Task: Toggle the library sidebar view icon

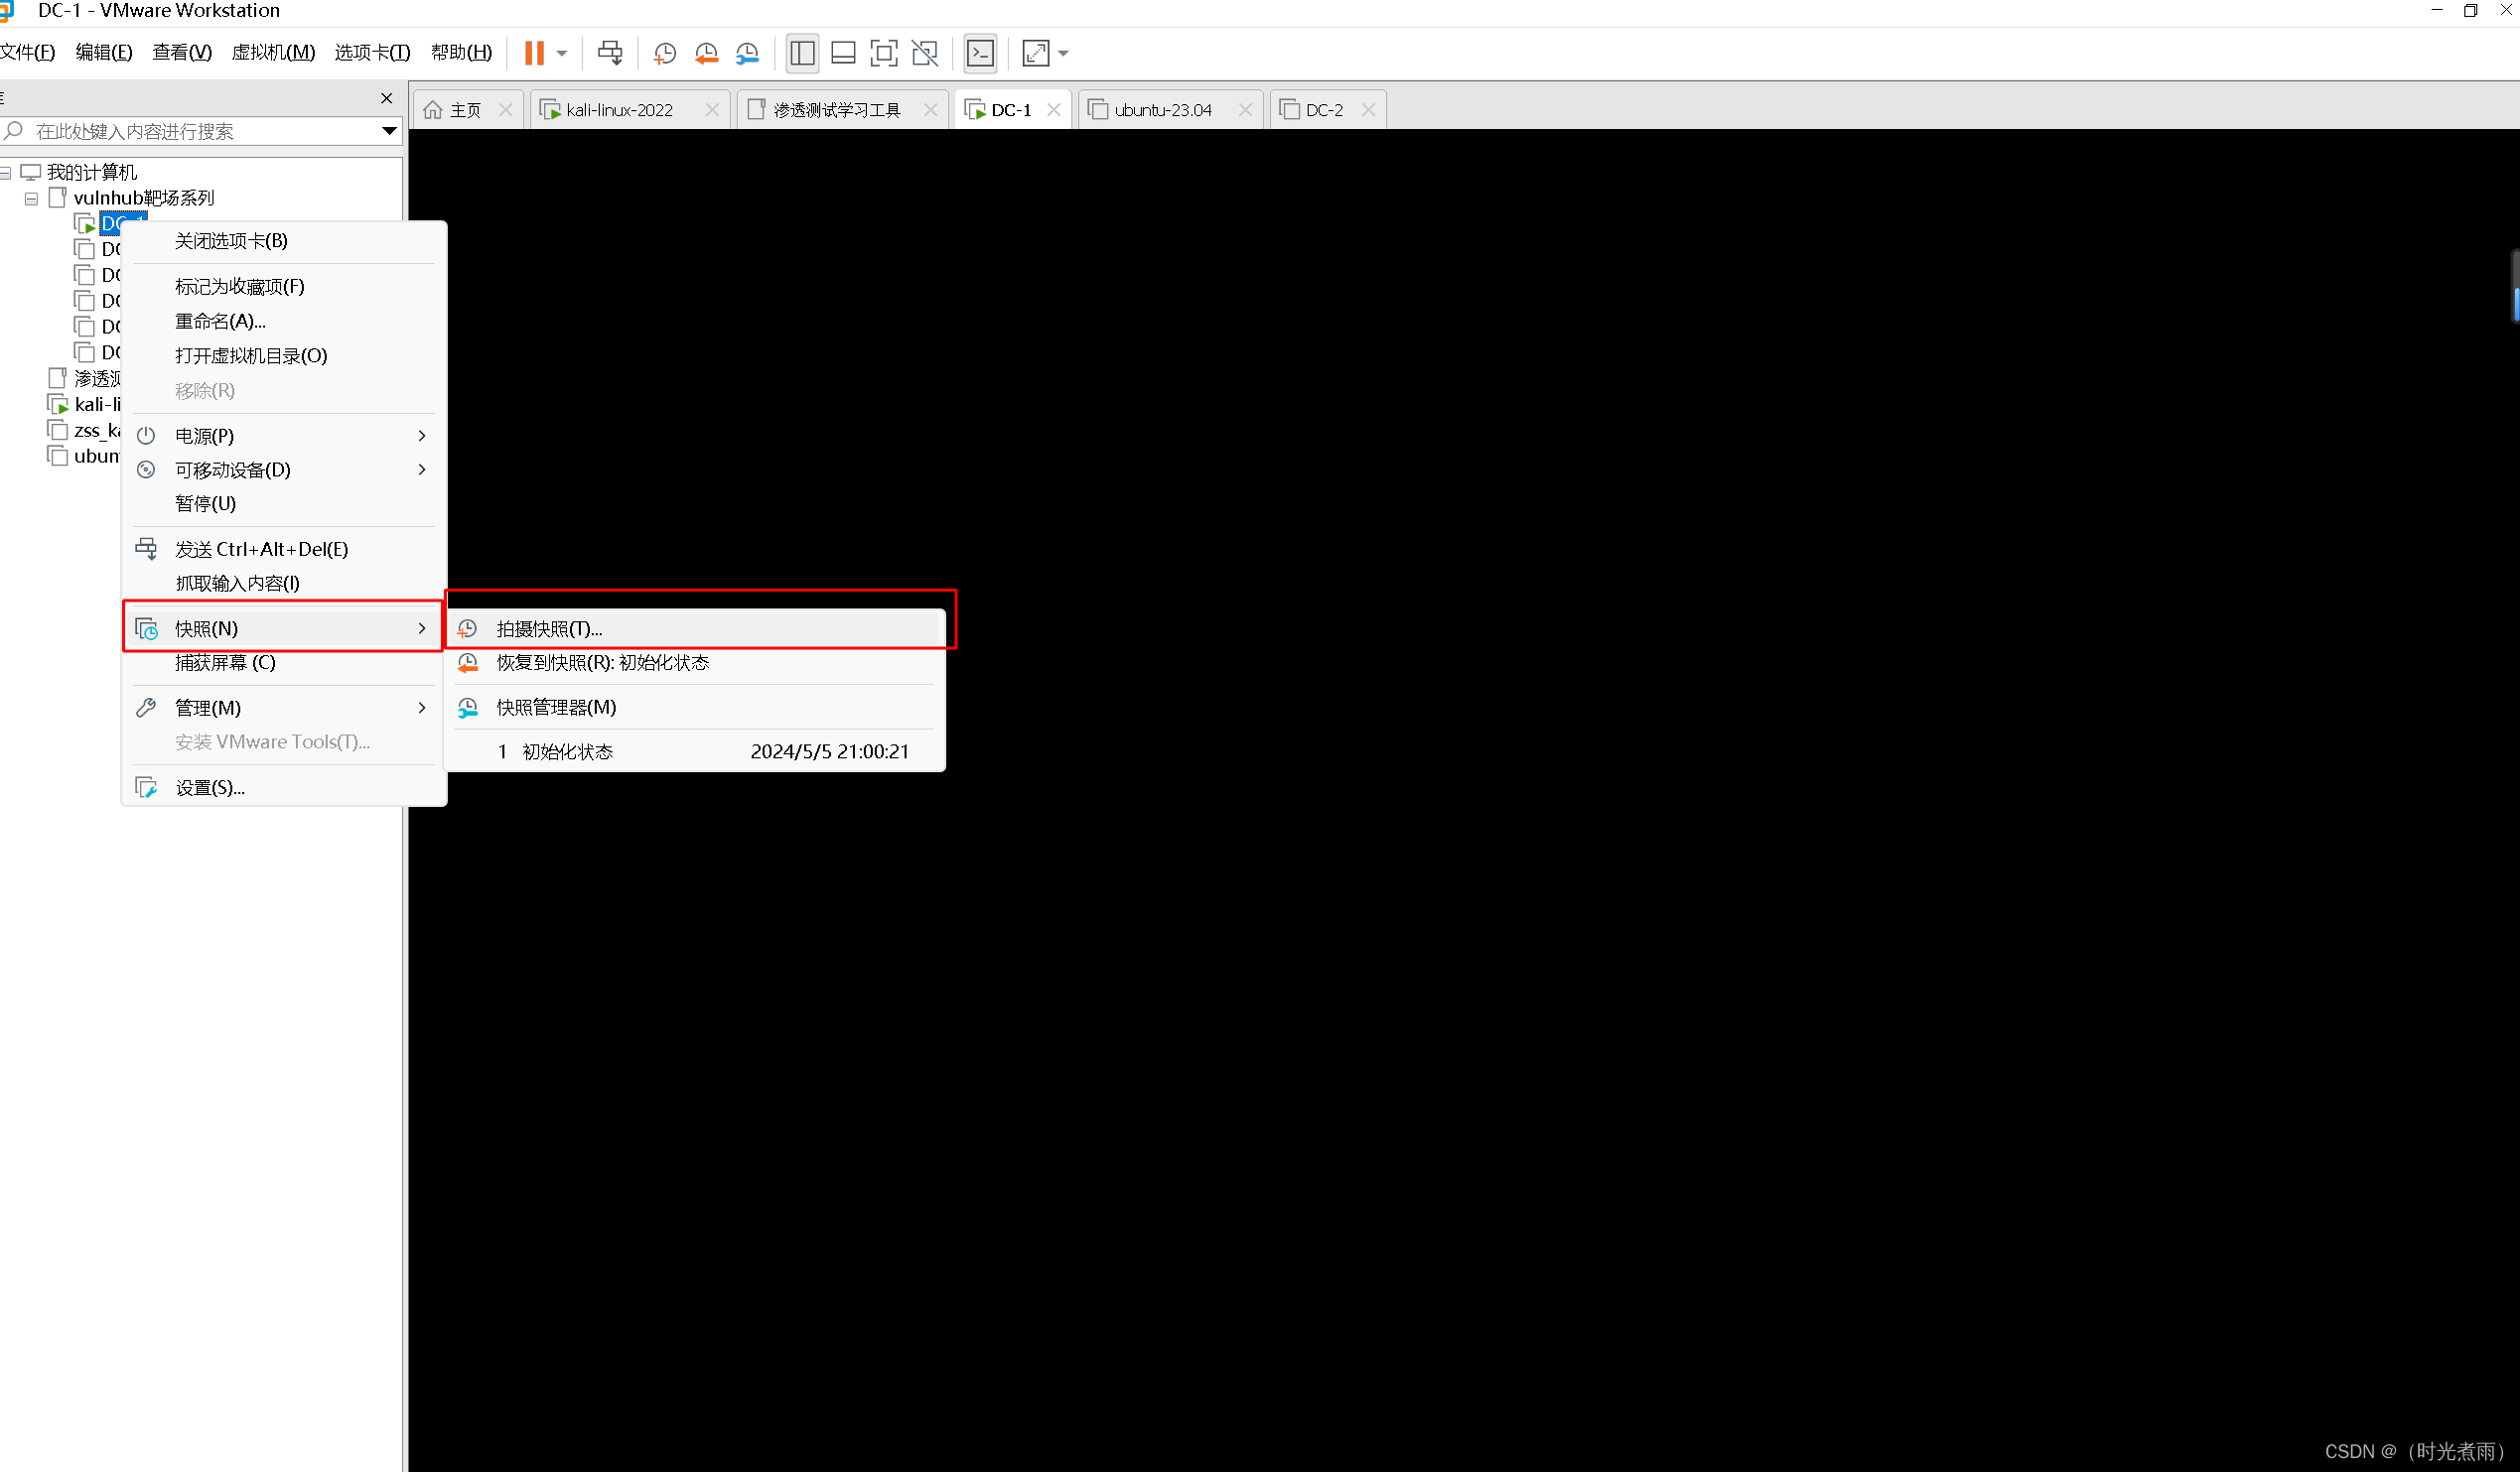Action: coord(802,53)
